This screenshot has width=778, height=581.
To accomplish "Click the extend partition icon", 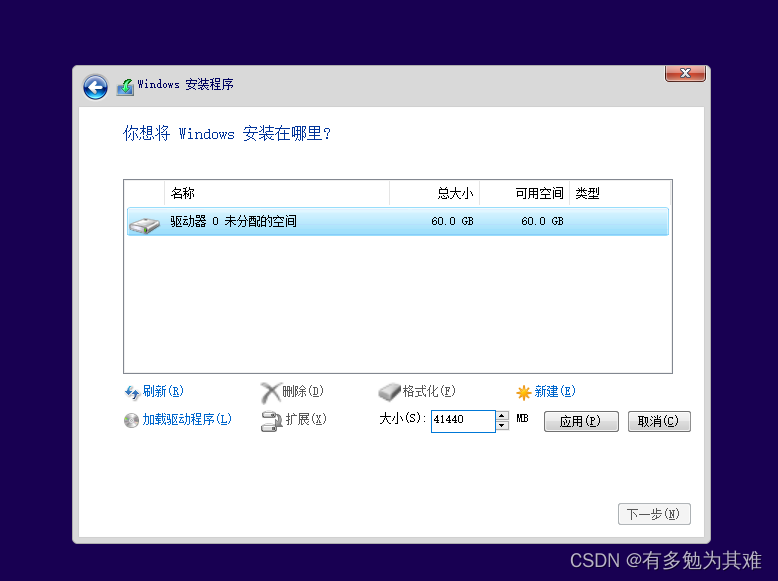I will tap(271, 421).
